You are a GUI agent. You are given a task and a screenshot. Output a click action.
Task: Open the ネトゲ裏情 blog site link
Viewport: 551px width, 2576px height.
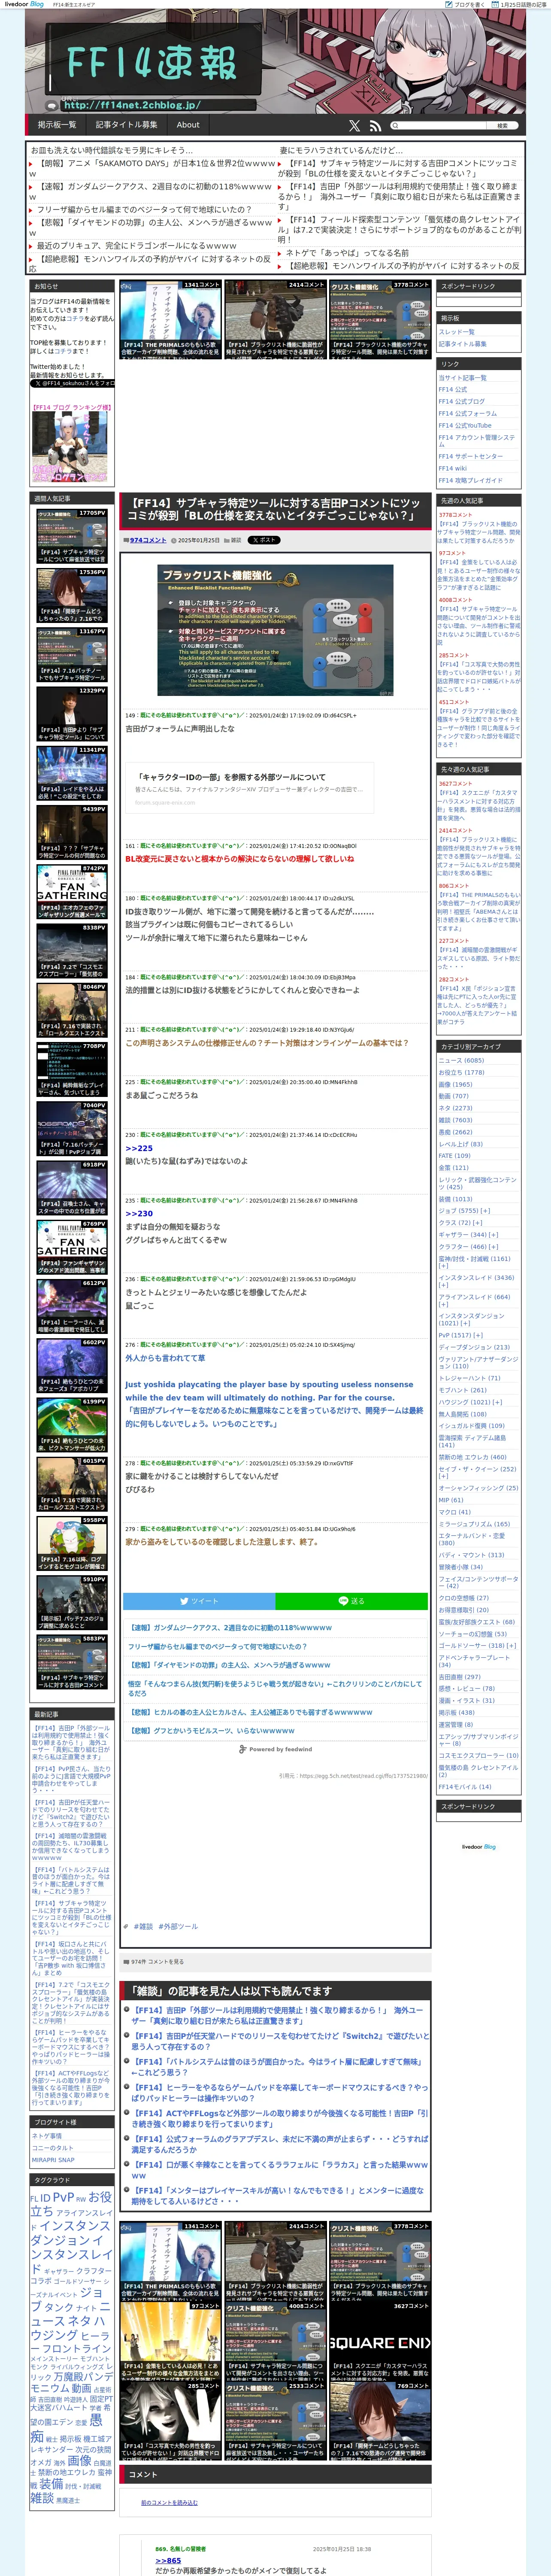[x=47, y=2135]
